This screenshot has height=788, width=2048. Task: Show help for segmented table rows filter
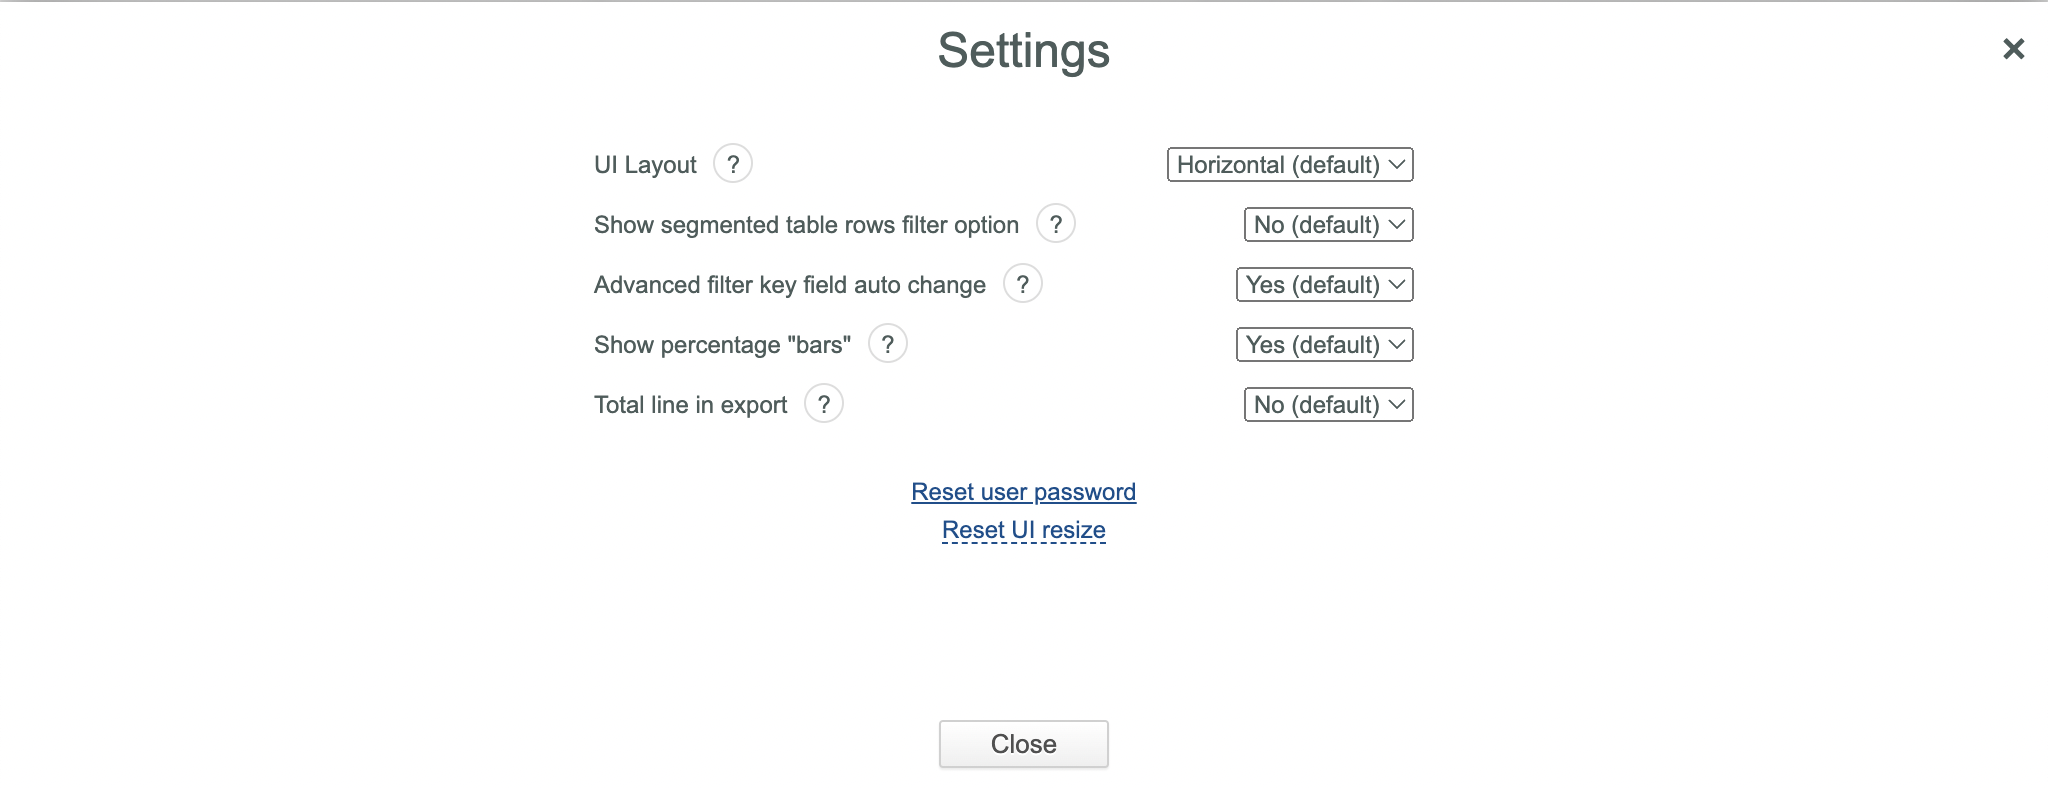1056,223
